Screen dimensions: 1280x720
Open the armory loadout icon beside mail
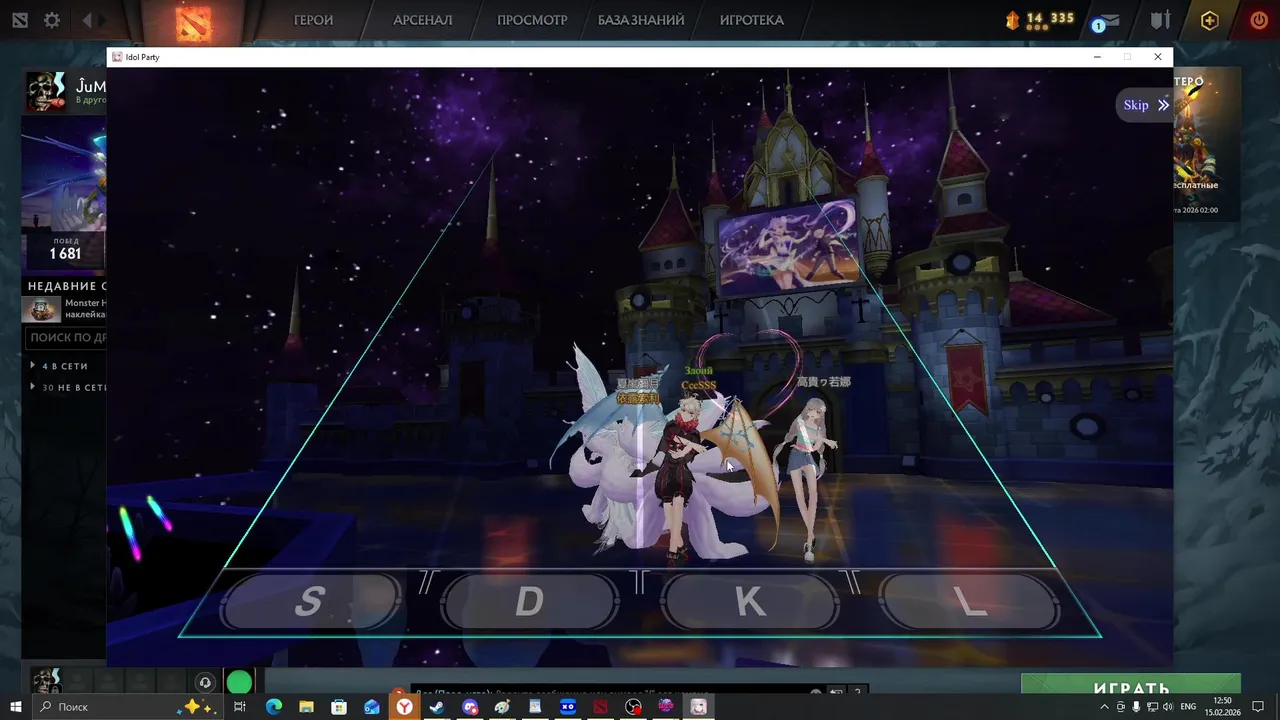[1160, 20]
